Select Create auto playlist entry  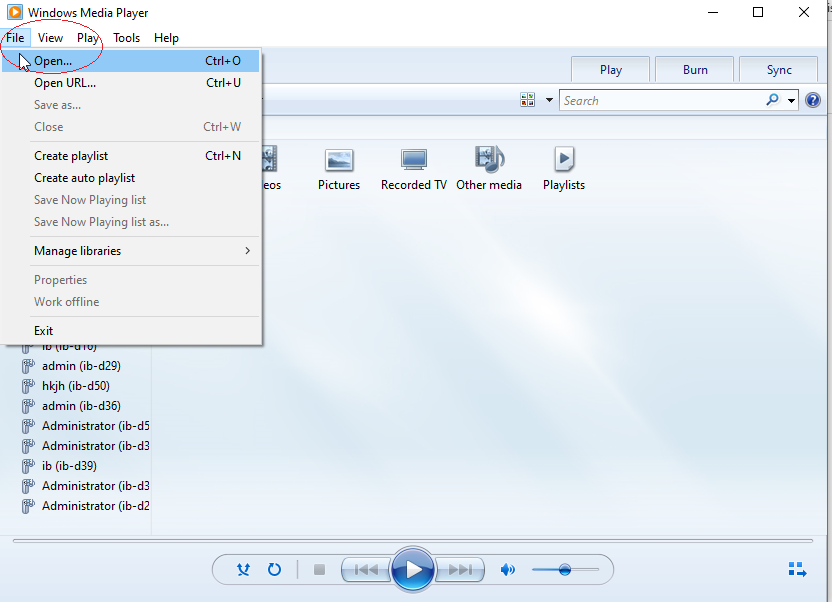click(x=131, y=178)
